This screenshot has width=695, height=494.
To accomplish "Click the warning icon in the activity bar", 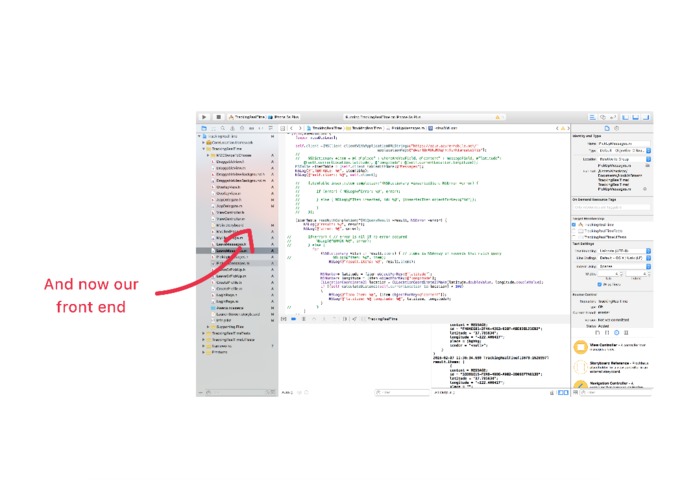I will point(497,117).
